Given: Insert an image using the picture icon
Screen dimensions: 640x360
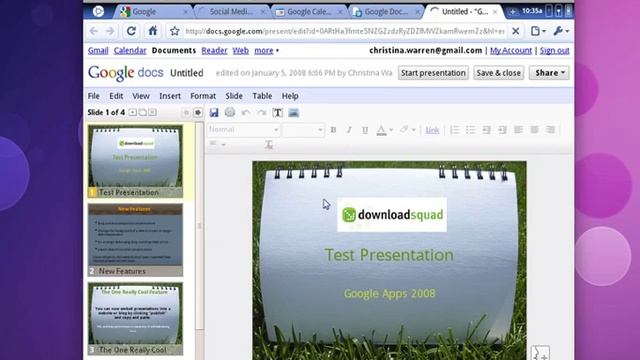Looking at the screenshot, I should pos(293,113).
